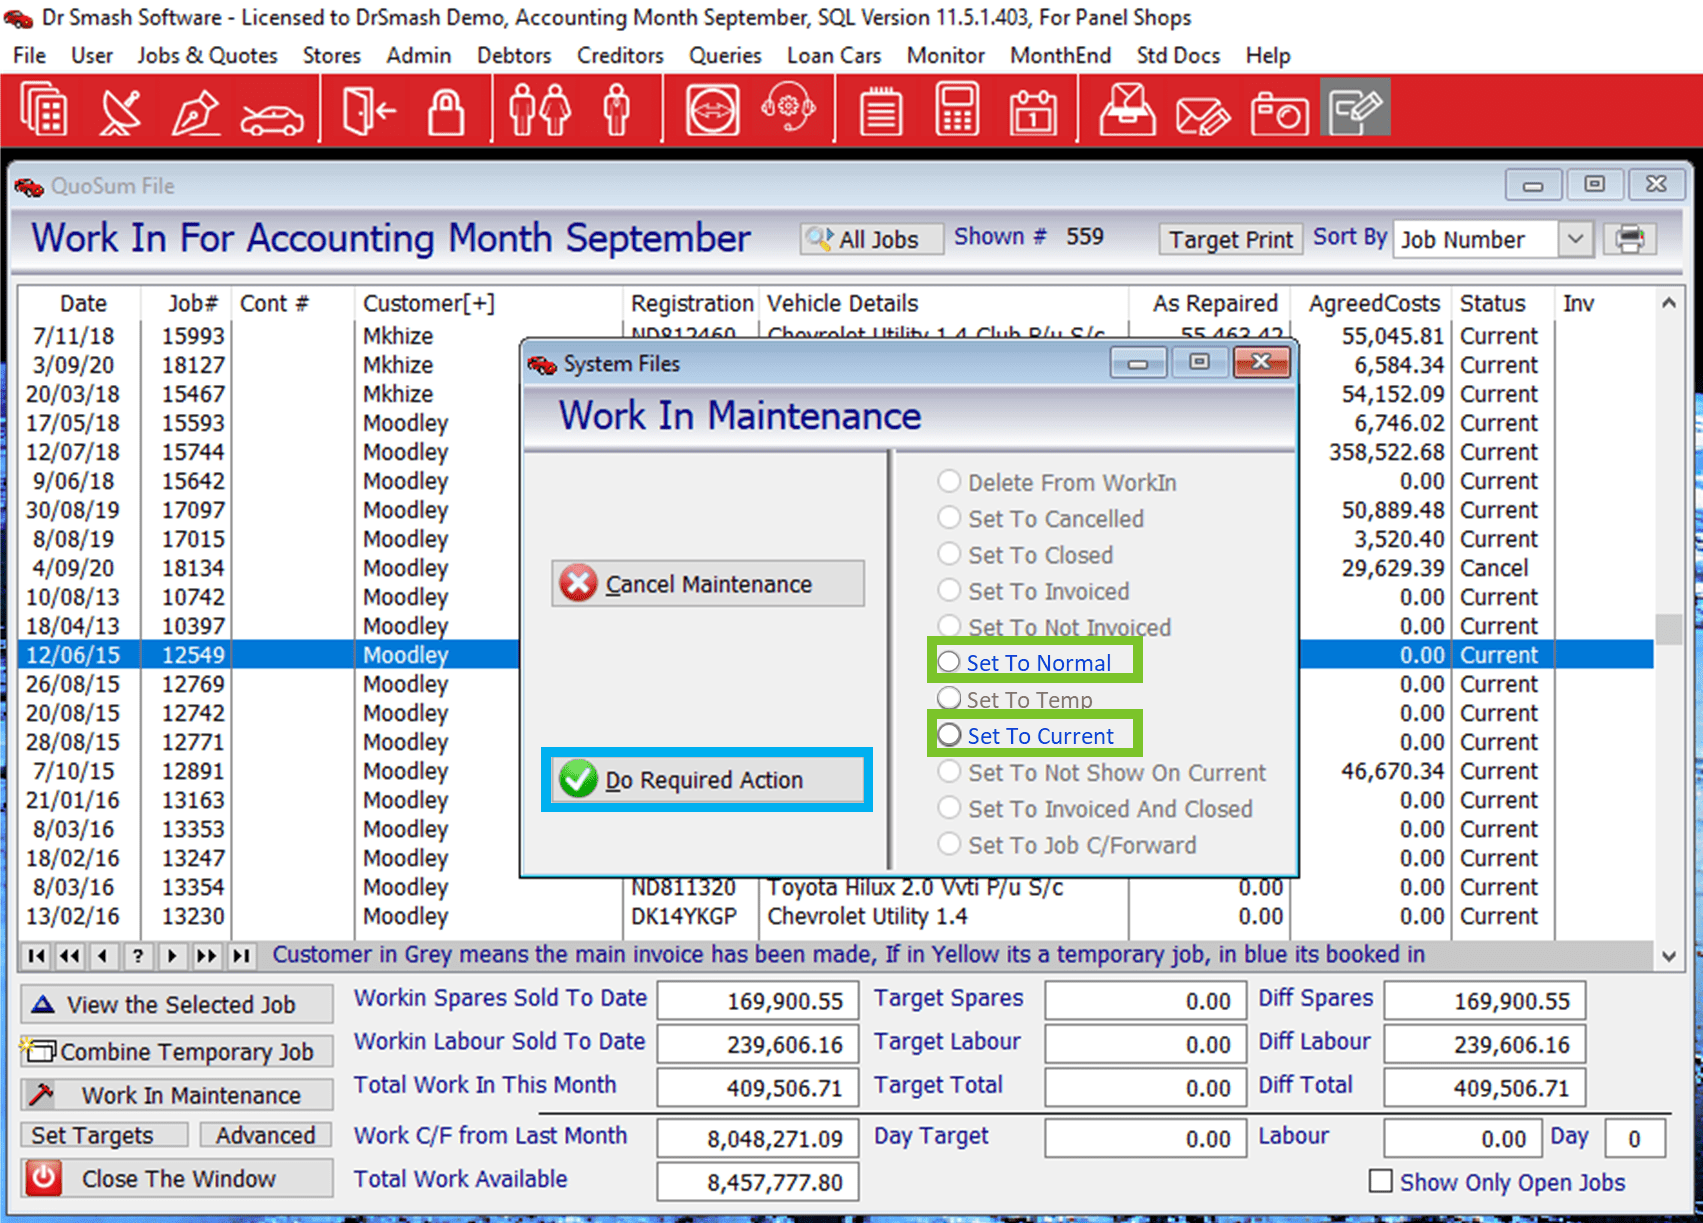The height and width of the screenshot is (1223, 1703).
Task: Select the Set To Normal radio button
Action: [x=948, y=662]
